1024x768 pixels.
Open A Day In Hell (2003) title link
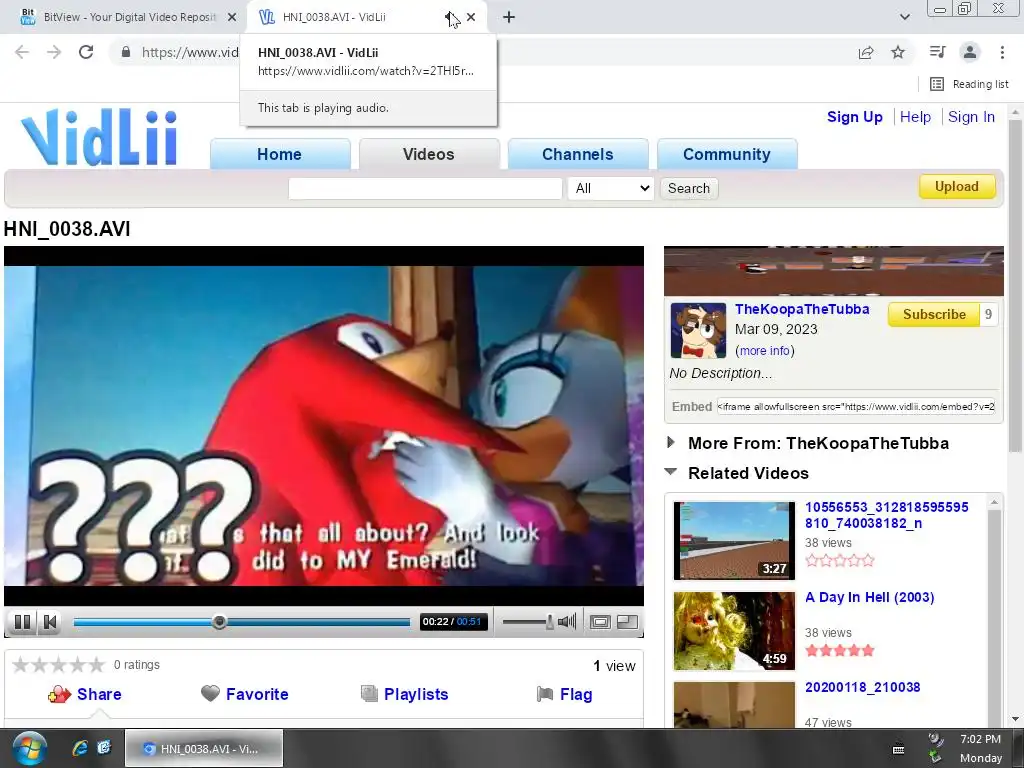coord(869,597)
